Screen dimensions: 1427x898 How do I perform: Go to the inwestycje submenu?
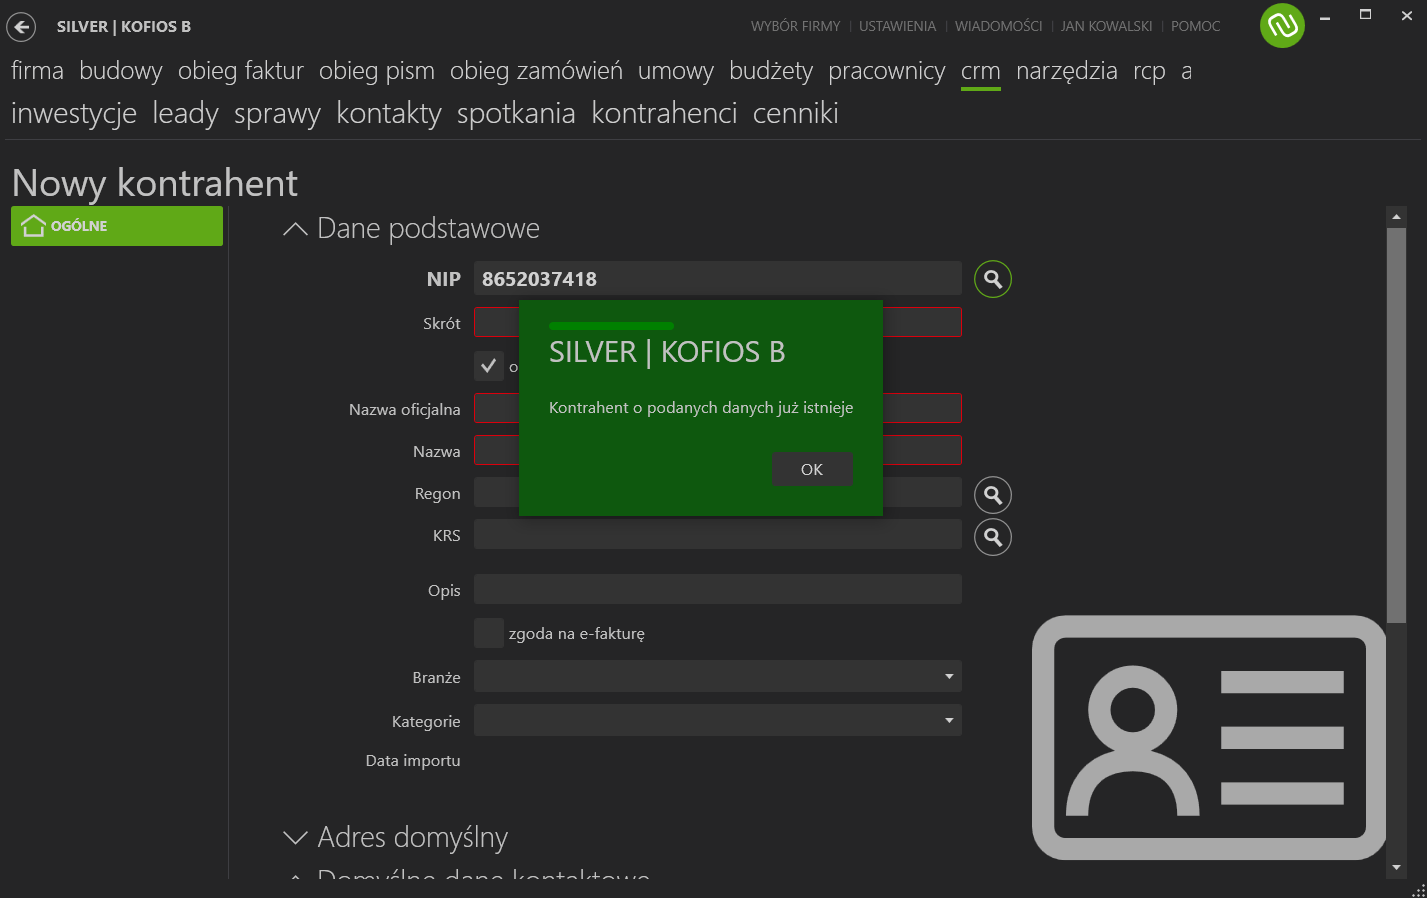click(x=74, y=114)
